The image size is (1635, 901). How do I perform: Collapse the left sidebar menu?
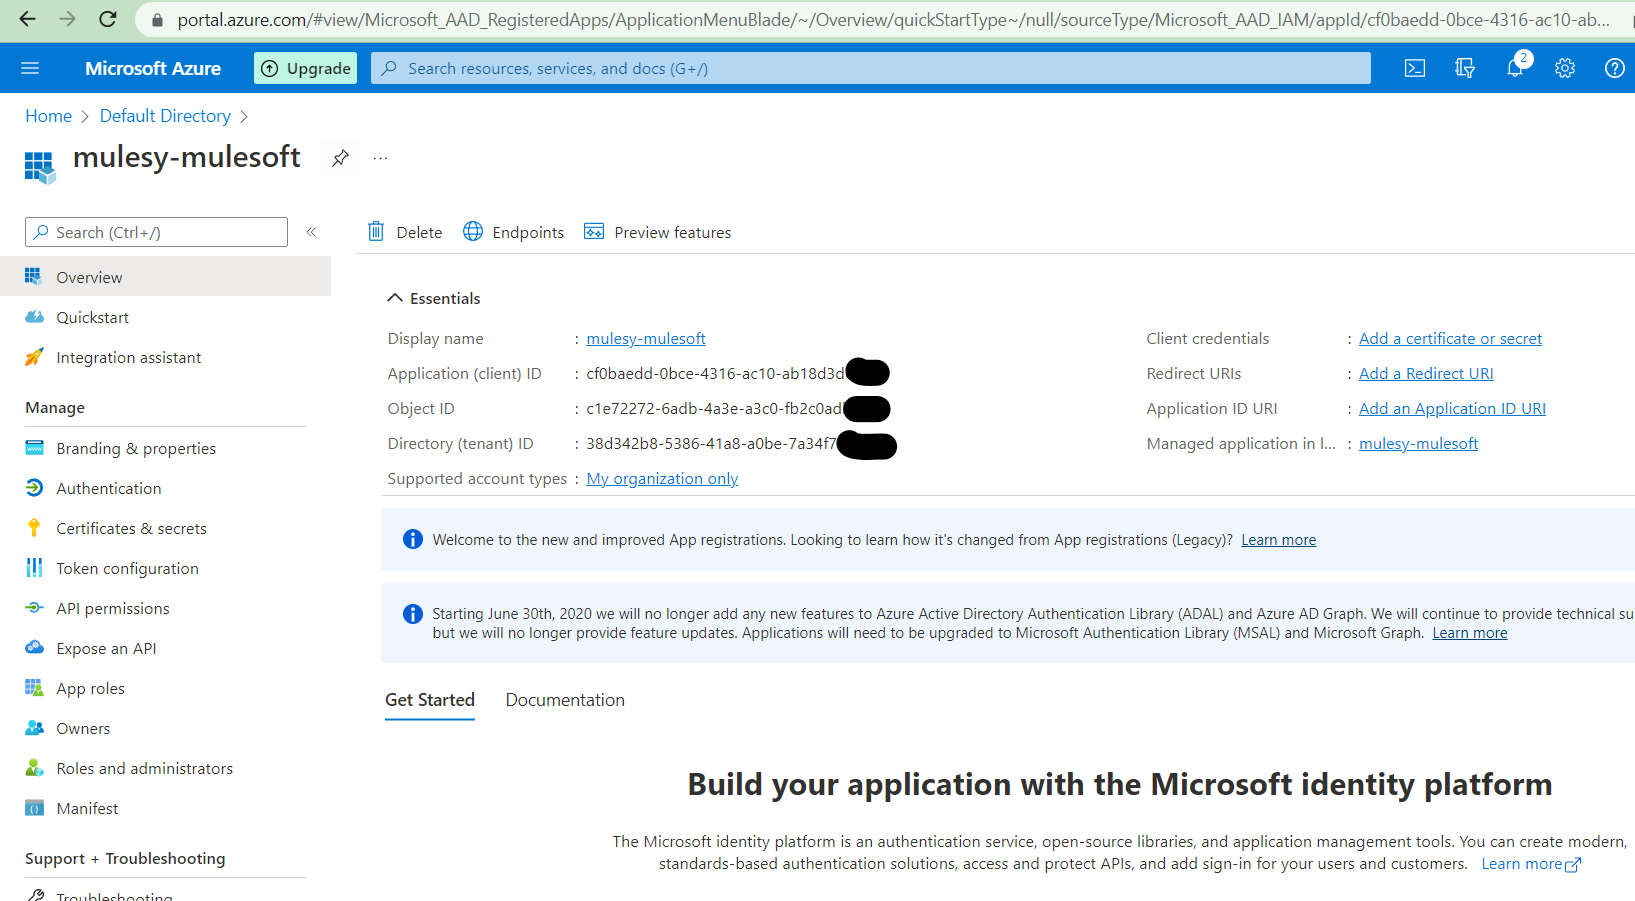311,232
